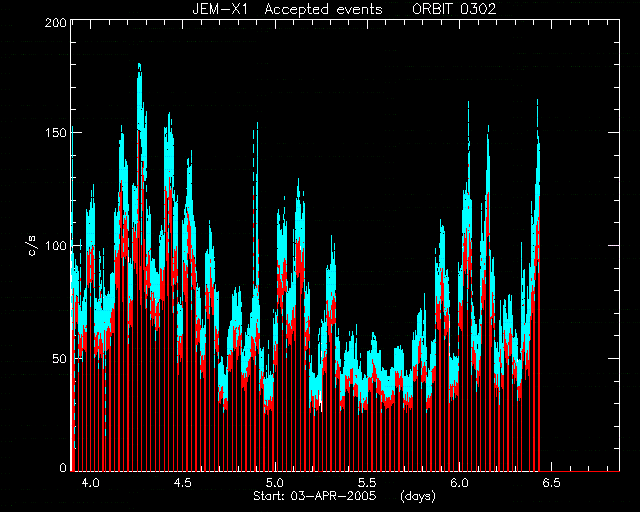Click the 6.0 x-axis tick label
This screenshot has height=512, width=640.
[459, 483]
